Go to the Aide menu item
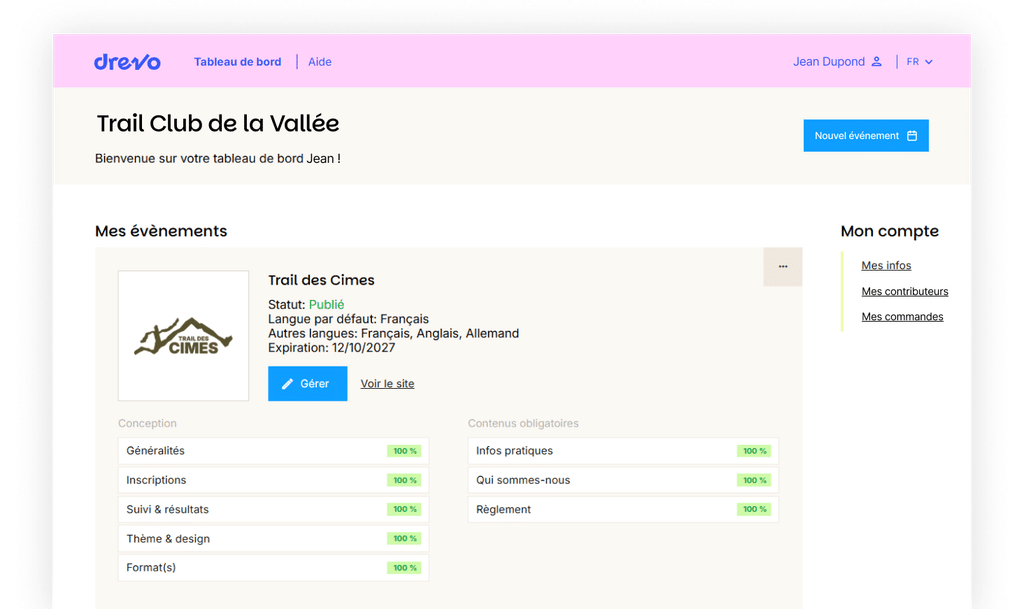 [320, 62]
